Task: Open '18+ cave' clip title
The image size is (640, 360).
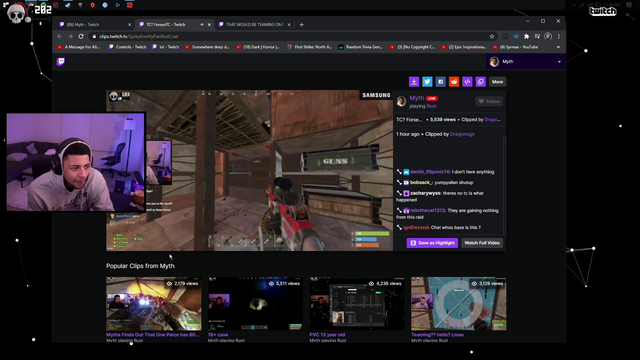Action: [218, 335]
